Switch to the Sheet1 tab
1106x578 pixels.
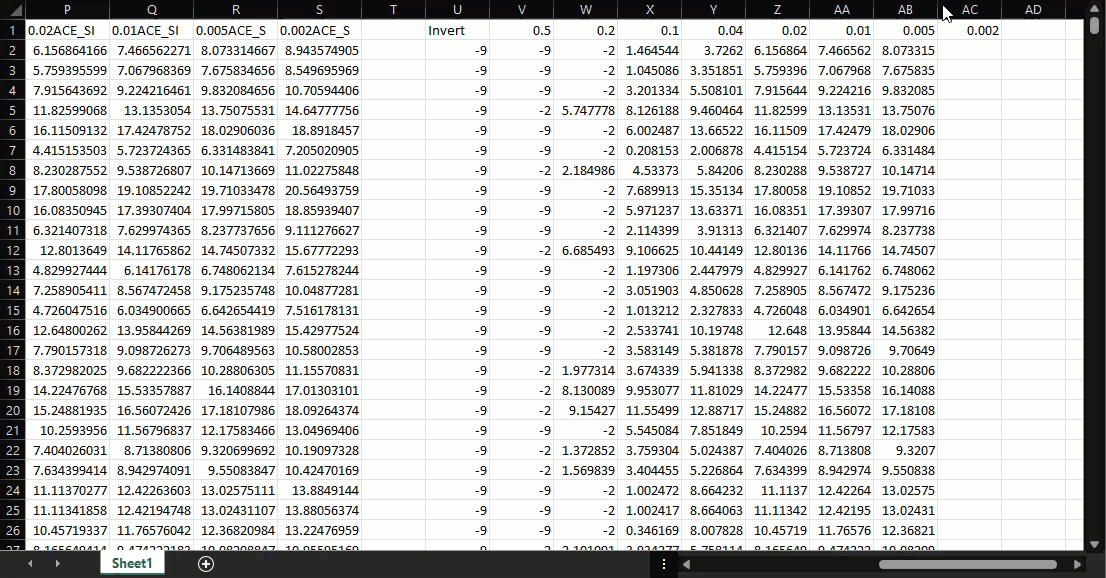click(132, 564)
